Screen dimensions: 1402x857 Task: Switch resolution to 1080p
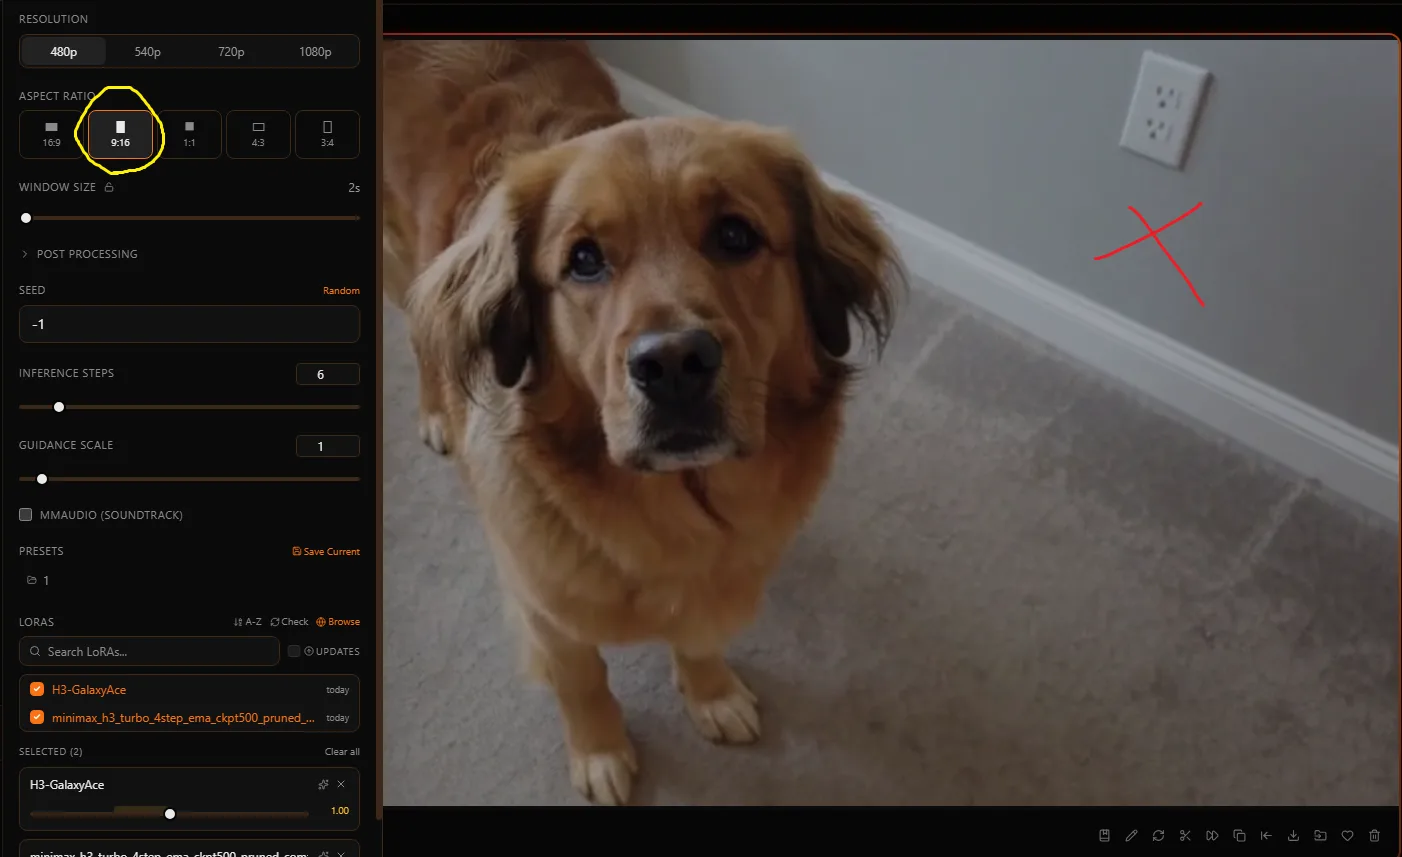coord(315,52)
